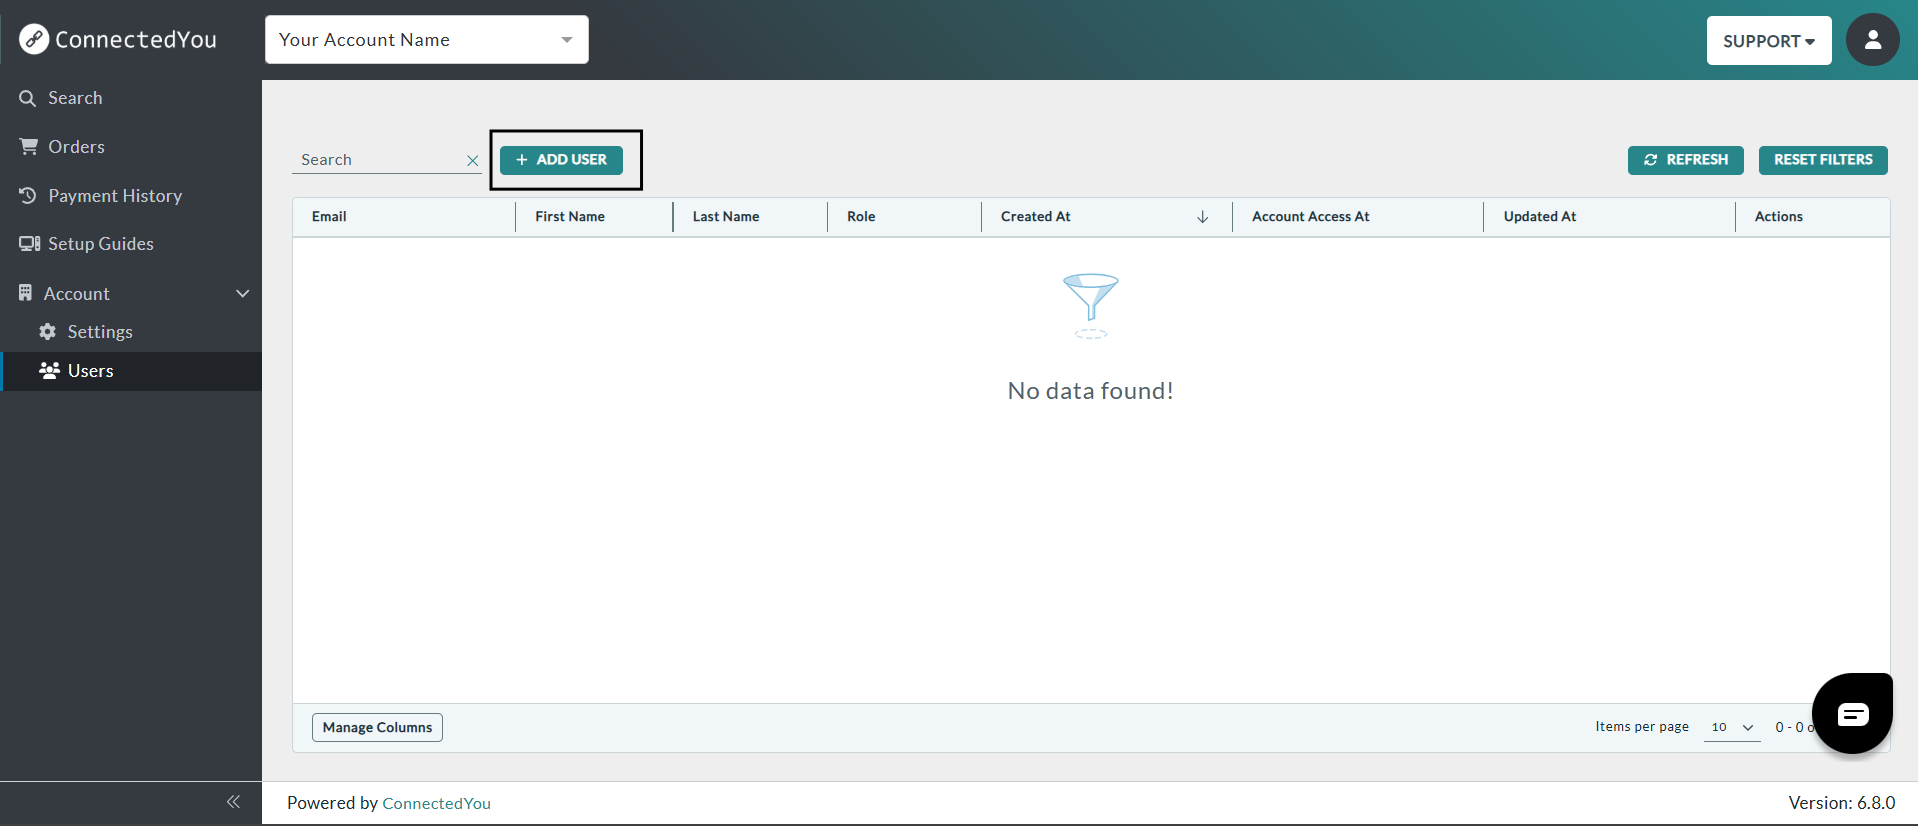Screen dimensions: 1918x826
Task: Collapse the sidebar with double-chevron icon
Action: (233, 802)
